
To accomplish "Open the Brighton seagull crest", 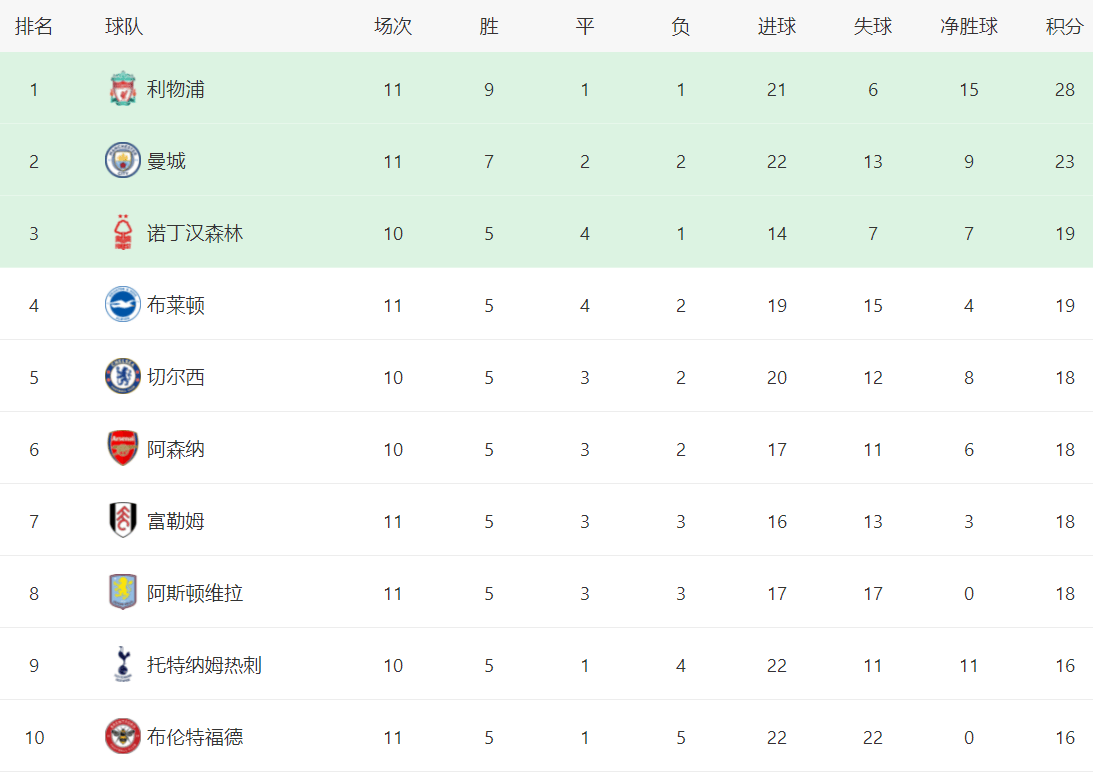I will coord(123,304).
